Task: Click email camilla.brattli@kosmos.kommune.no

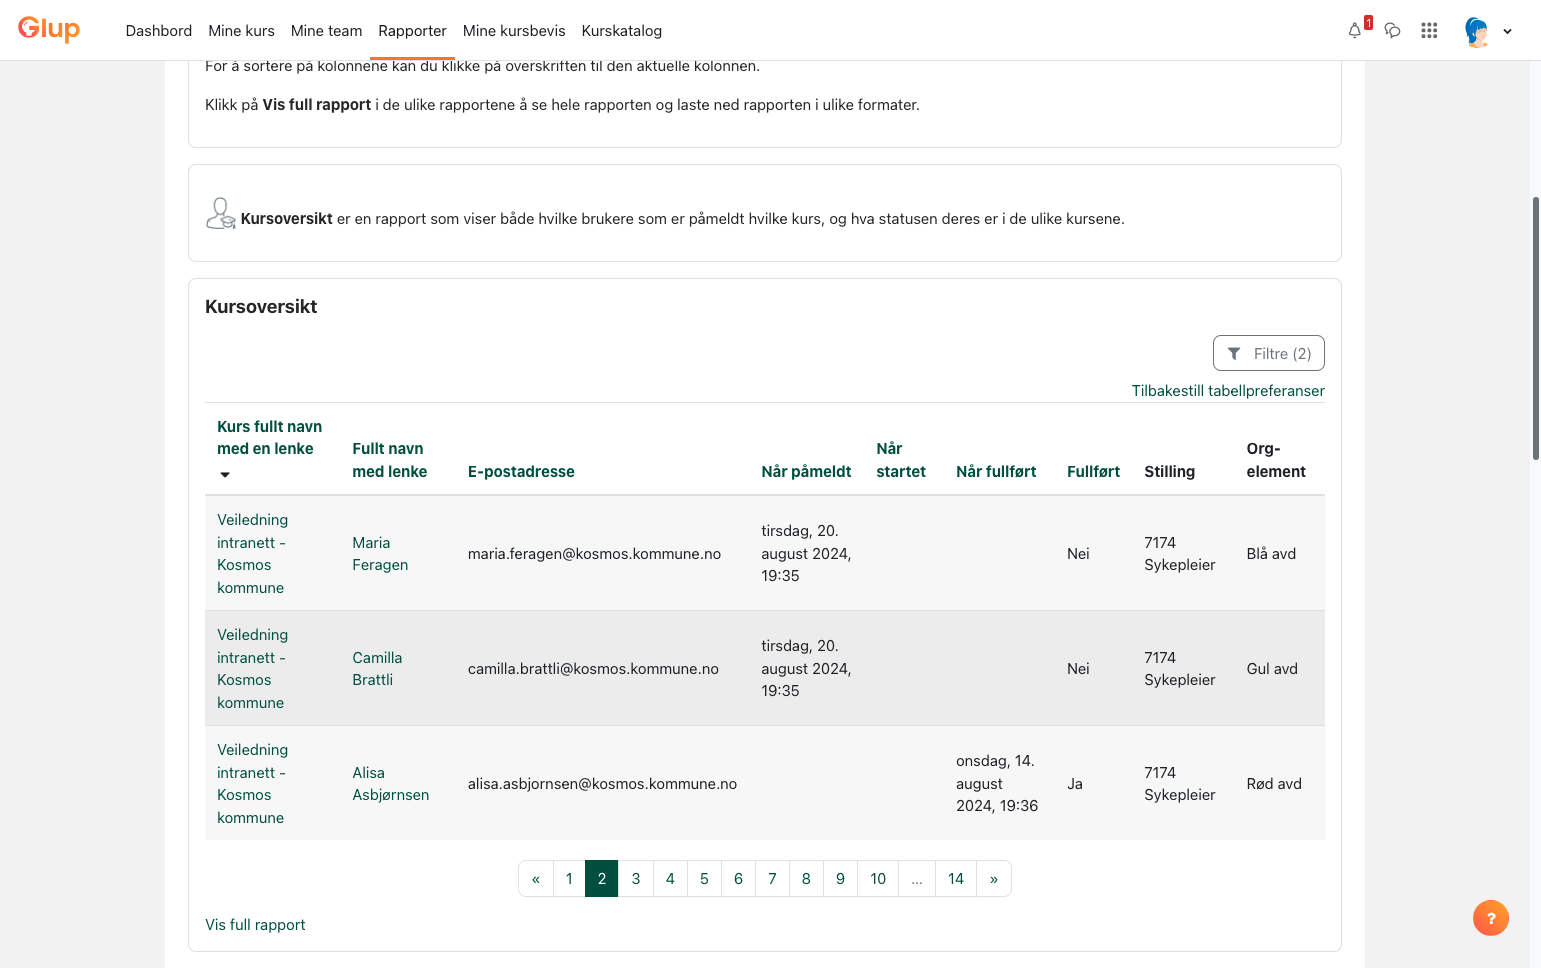Action: 593,669
